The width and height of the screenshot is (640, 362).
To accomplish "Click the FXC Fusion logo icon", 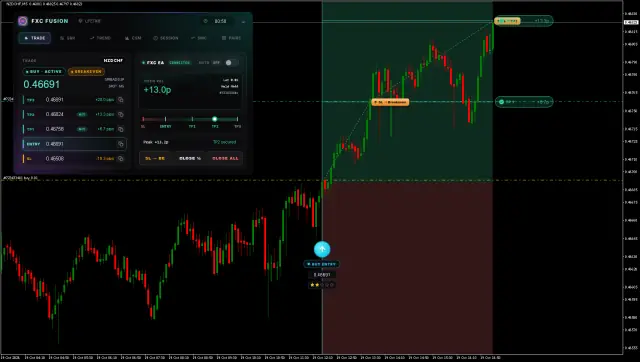I will (23, 21).
